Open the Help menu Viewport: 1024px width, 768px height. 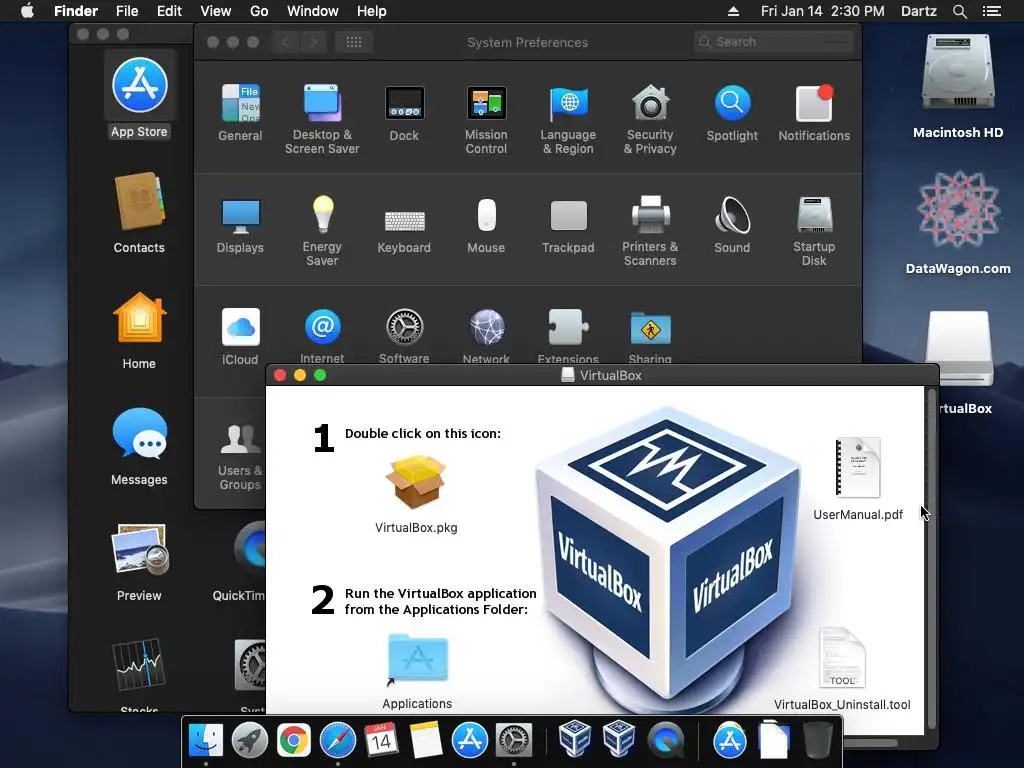coord(372,11)
